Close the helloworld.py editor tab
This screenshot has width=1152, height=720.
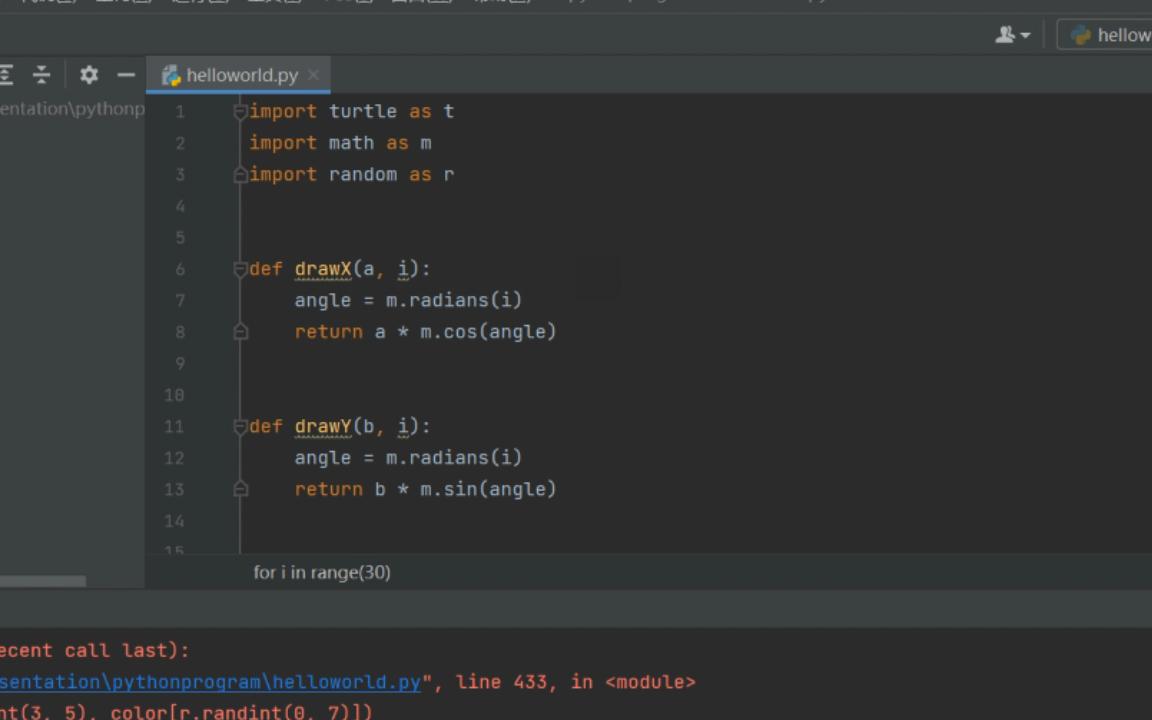[314, 74]
